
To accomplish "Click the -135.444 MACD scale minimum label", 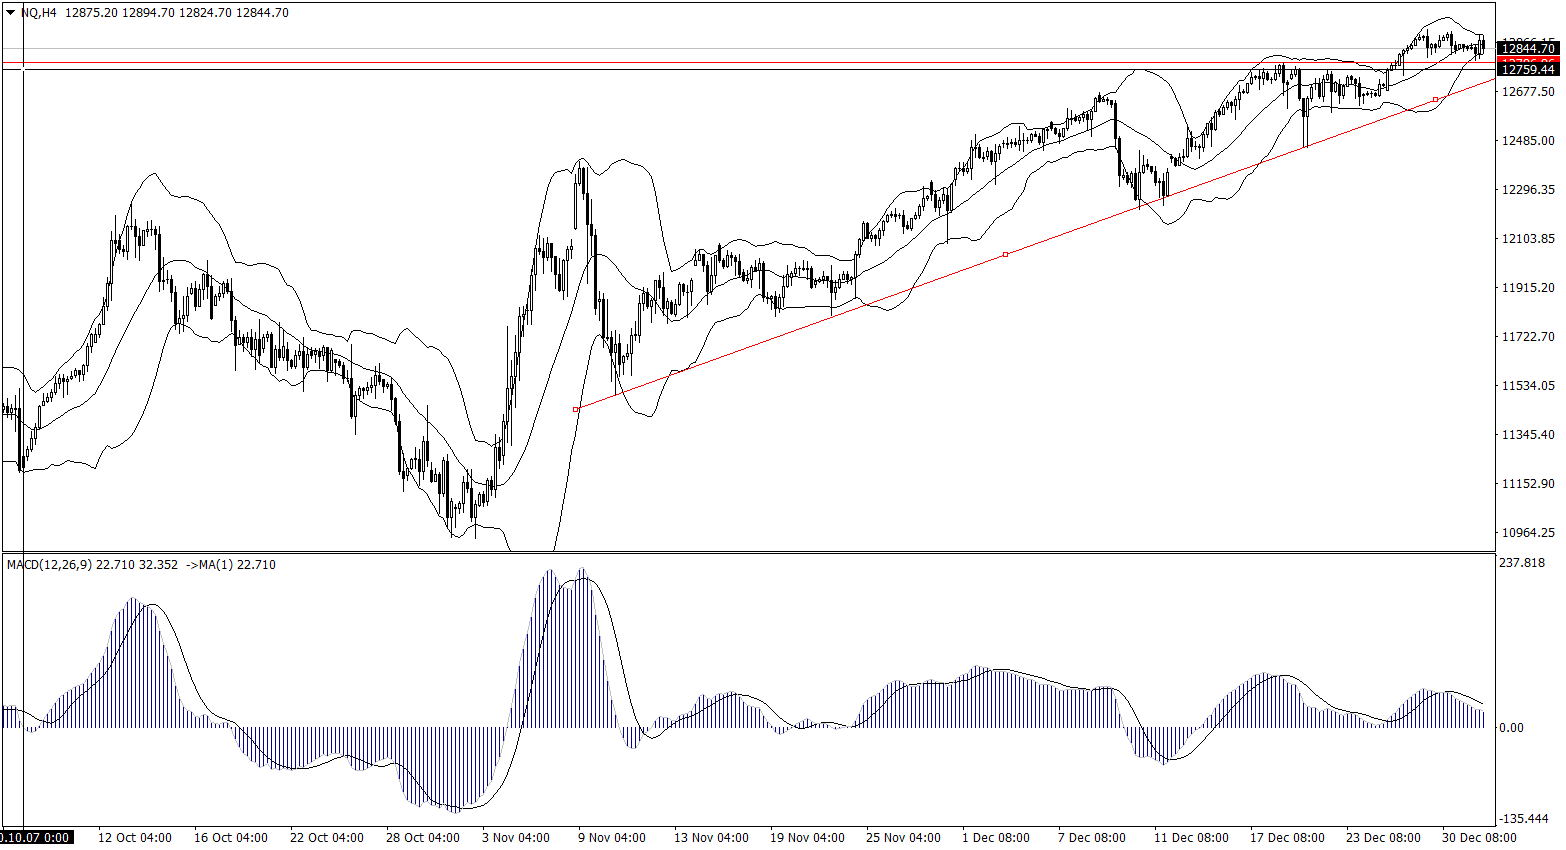I will tap(1525, 818).
